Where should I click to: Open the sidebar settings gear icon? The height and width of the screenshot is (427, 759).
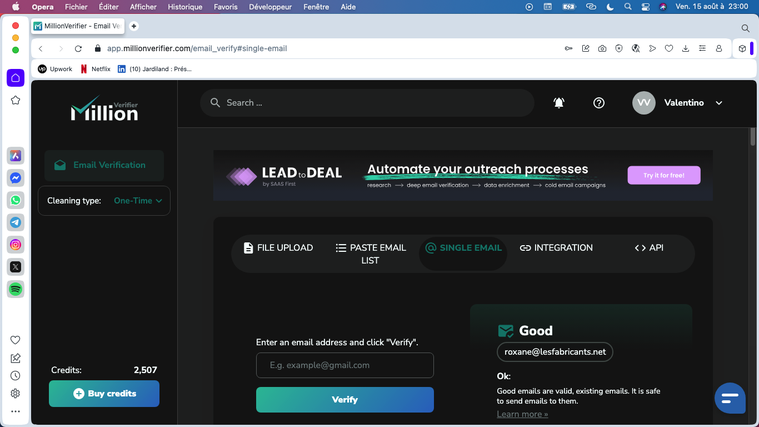coord(15,394)
